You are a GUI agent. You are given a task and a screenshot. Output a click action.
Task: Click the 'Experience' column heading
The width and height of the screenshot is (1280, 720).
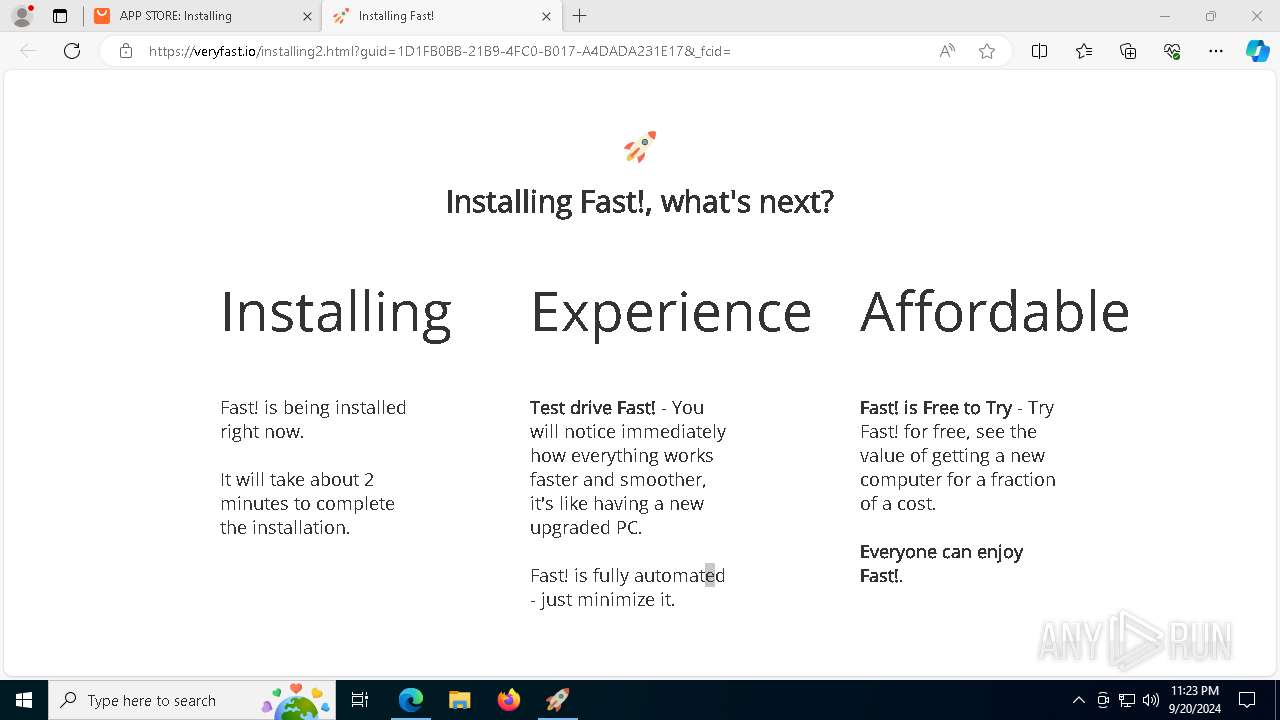click(671, 312)
